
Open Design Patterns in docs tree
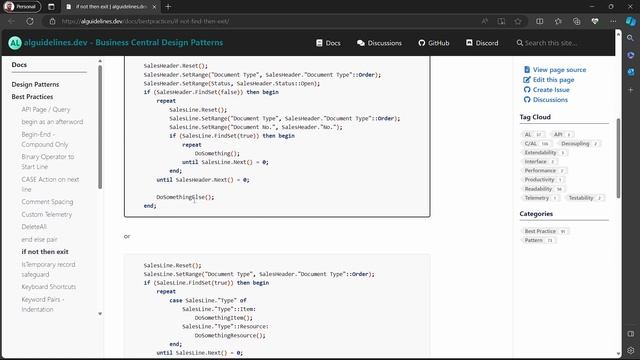[x=35, y=84]
